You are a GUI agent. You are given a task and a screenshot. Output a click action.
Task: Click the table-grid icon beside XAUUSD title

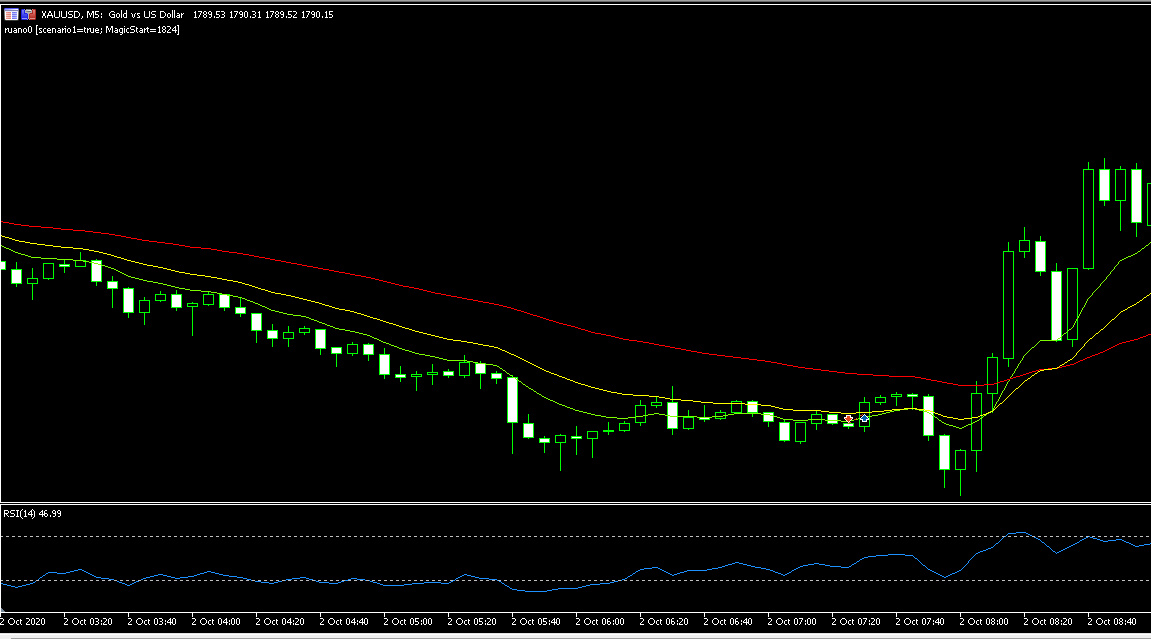12,14
